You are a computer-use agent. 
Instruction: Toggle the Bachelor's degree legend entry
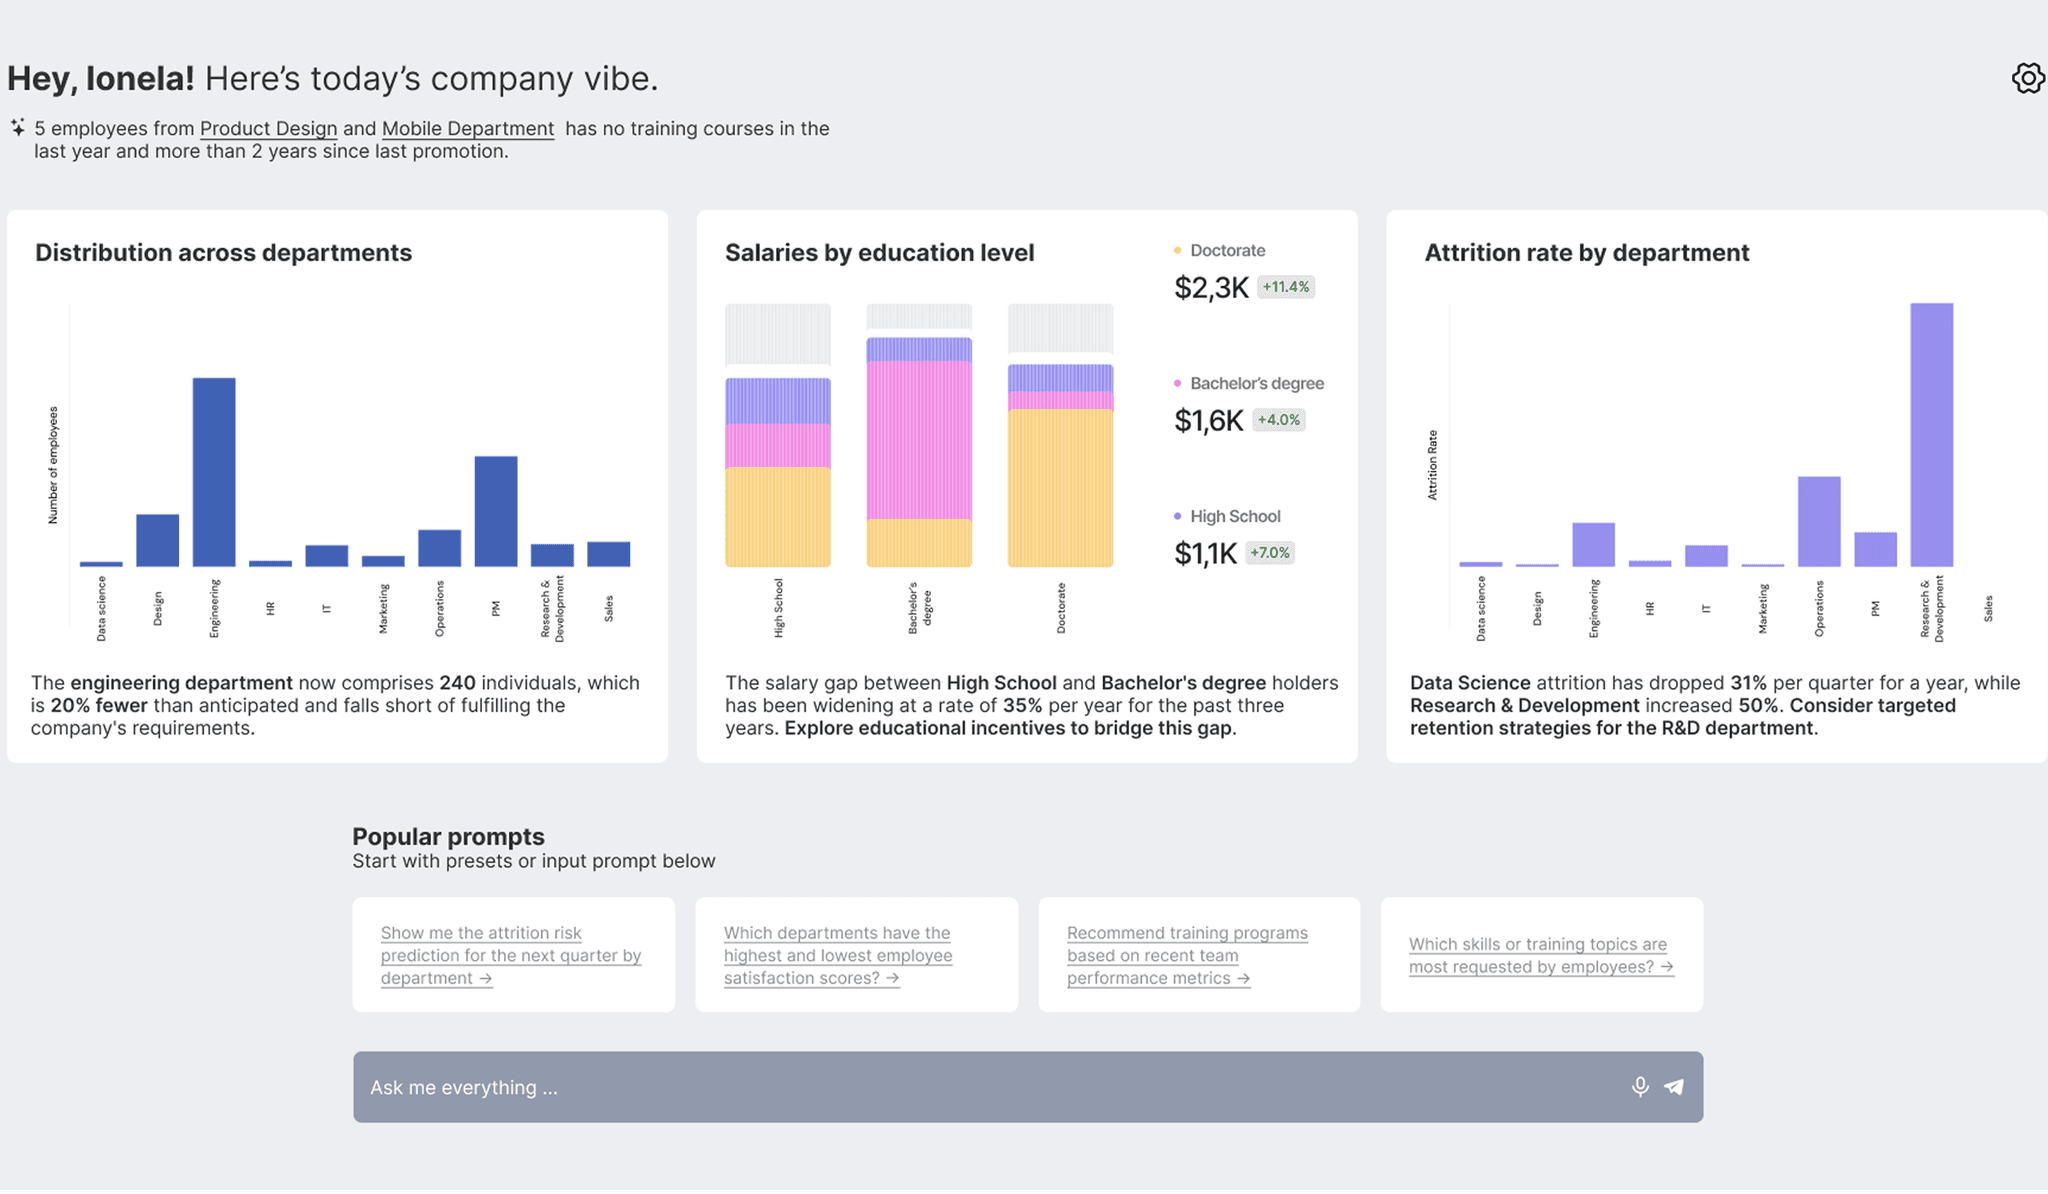1257,383
